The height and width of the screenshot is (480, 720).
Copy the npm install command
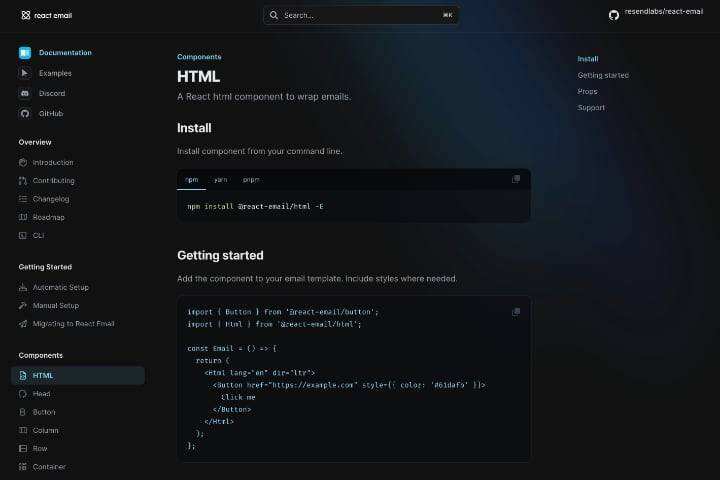[x=516, y=179]
